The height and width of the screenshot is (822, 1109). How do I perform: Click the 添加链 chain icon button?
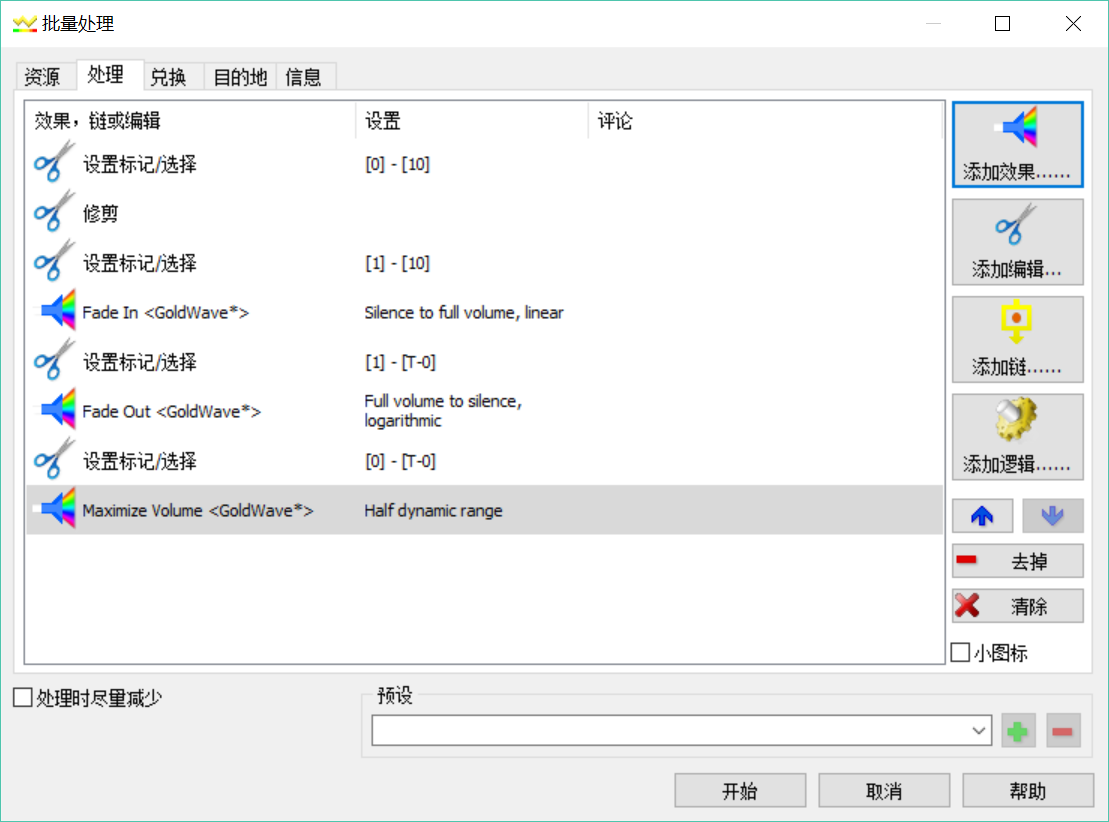pos(1017,338)
